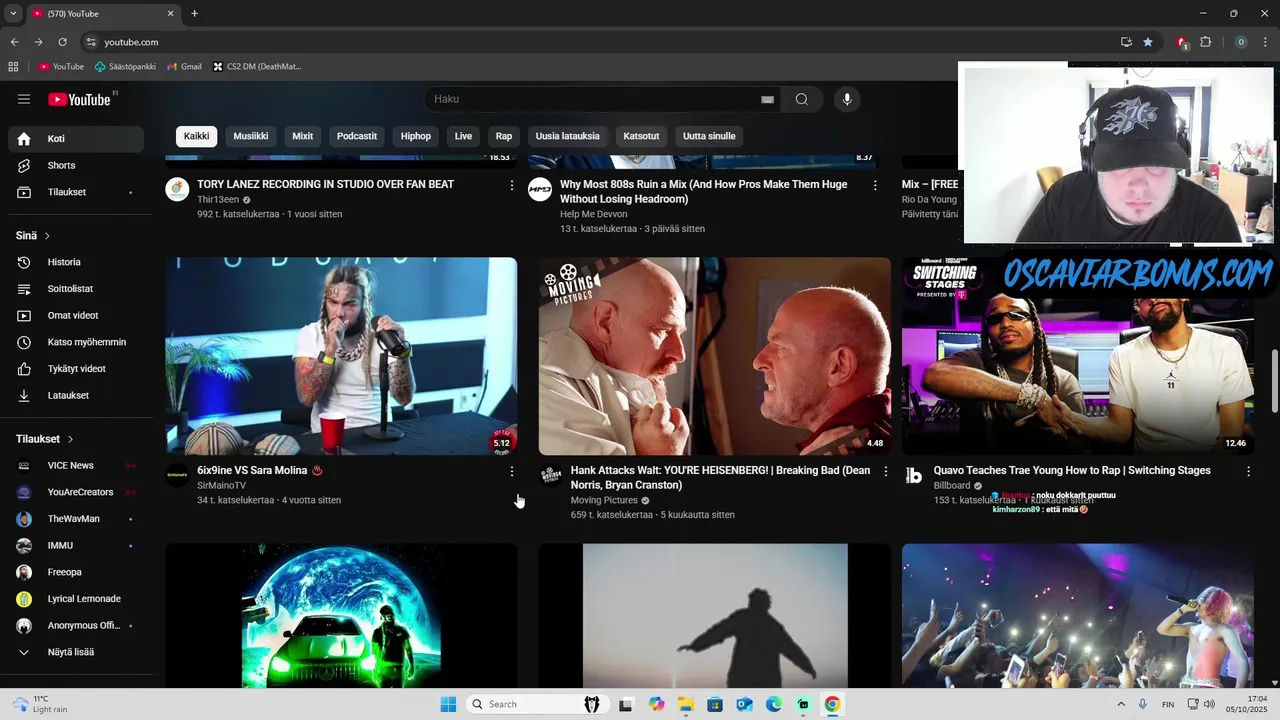The image size is (1280, 720).
Task: Open TheWavWan subscription
Action: (x=76, y=519)
